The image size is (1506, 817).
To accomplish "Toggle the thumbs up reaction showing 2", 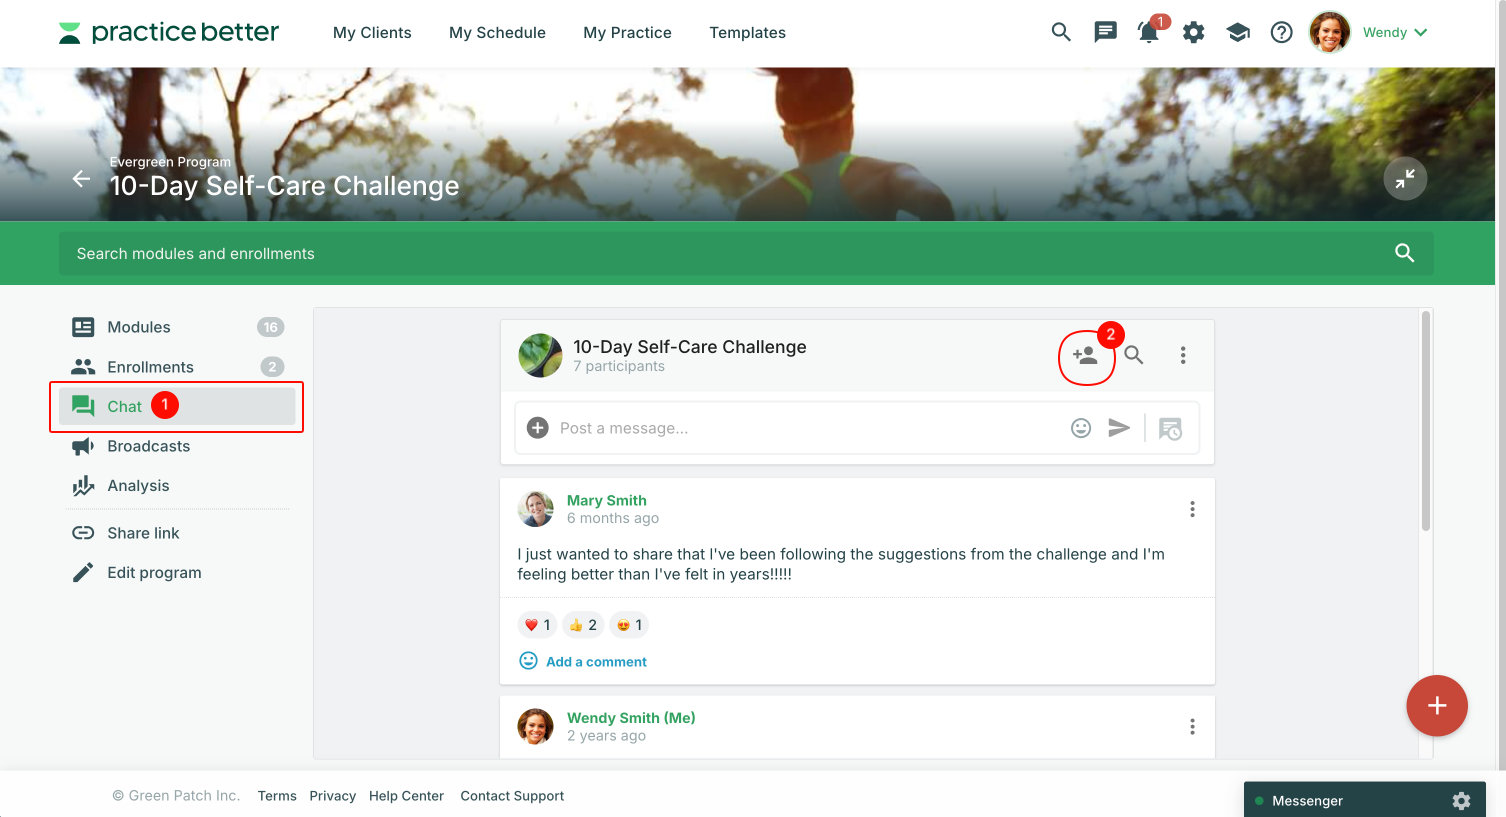I will (583, 625).
